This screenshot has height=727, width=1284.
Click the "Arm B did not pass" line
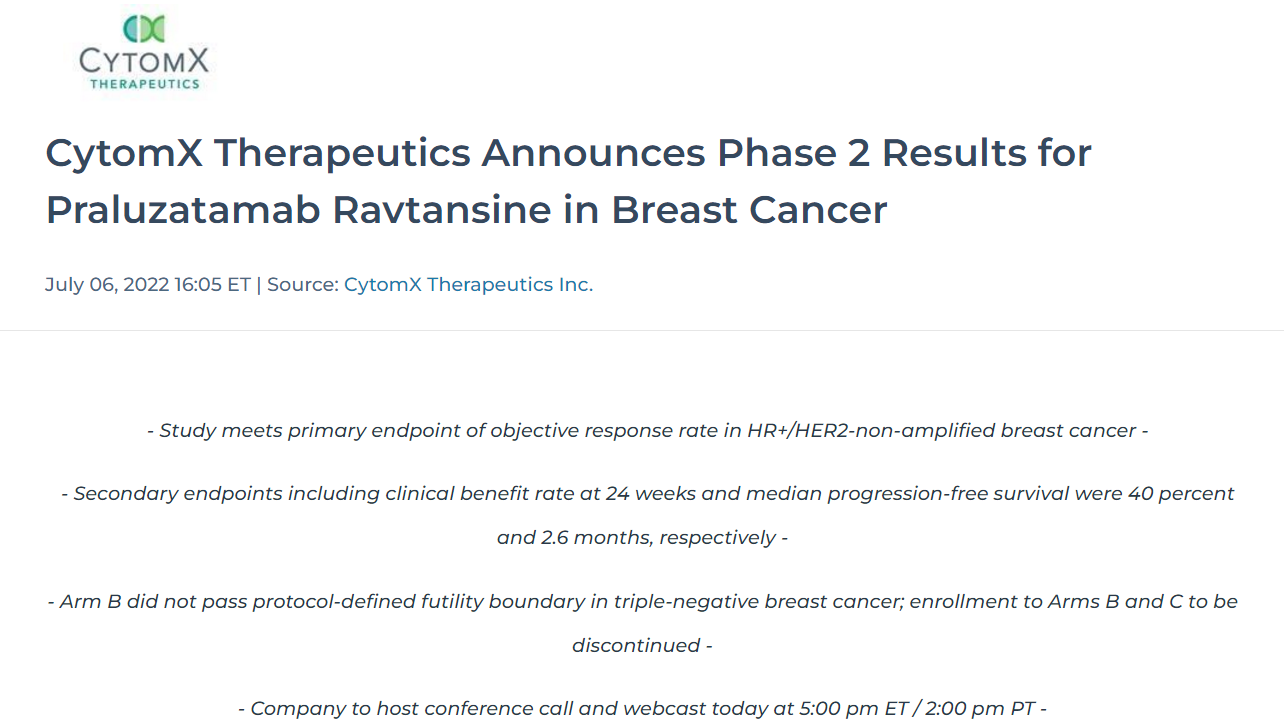[642, 601]
